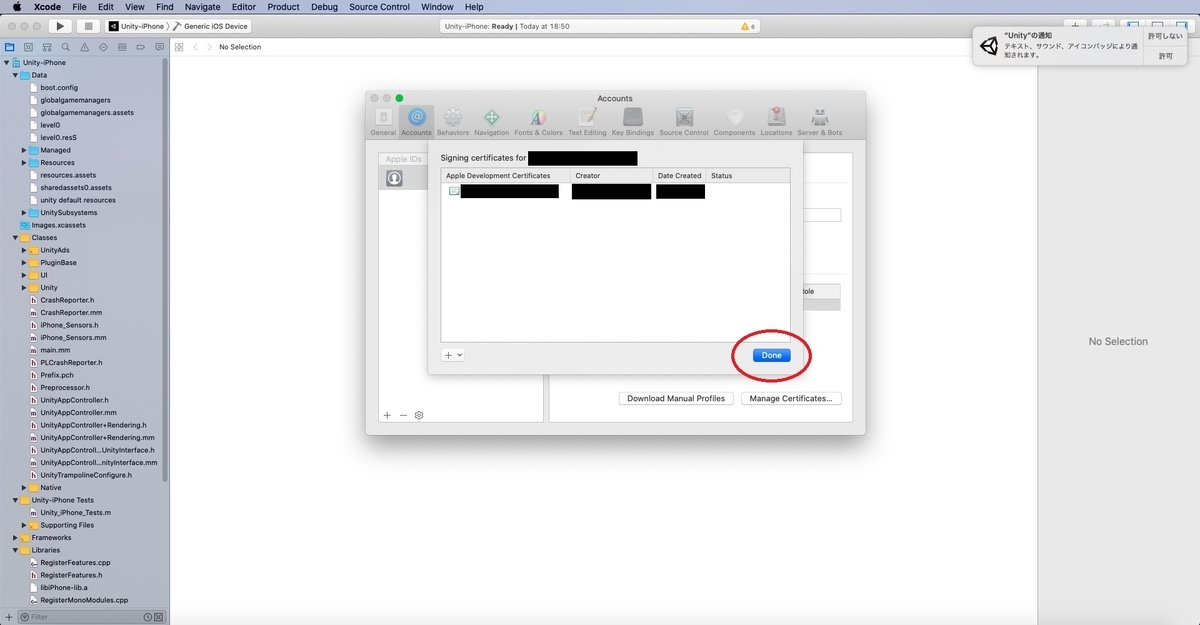Click the navigator Filter field

(90, 617)
